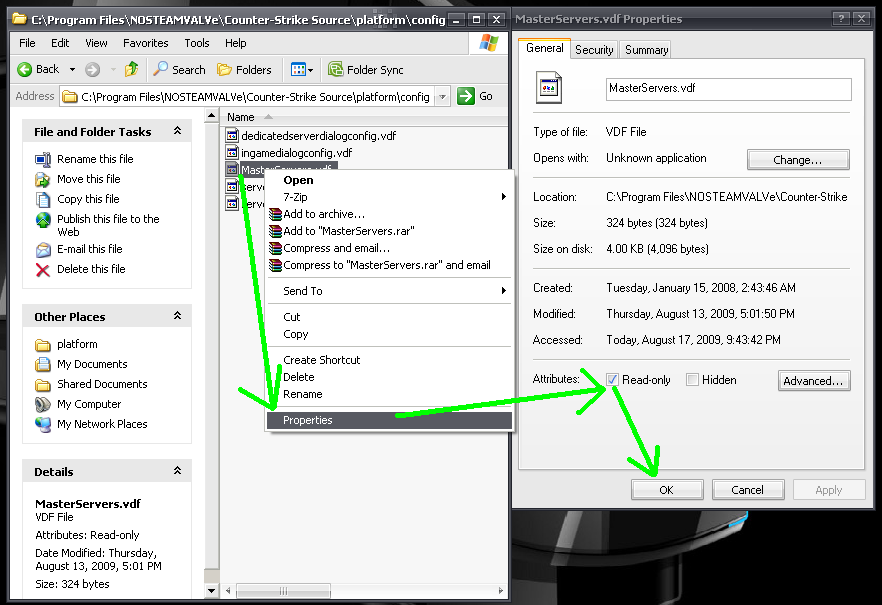Collapse the Details panel
The image size is (882, 605).
point(177,471)
